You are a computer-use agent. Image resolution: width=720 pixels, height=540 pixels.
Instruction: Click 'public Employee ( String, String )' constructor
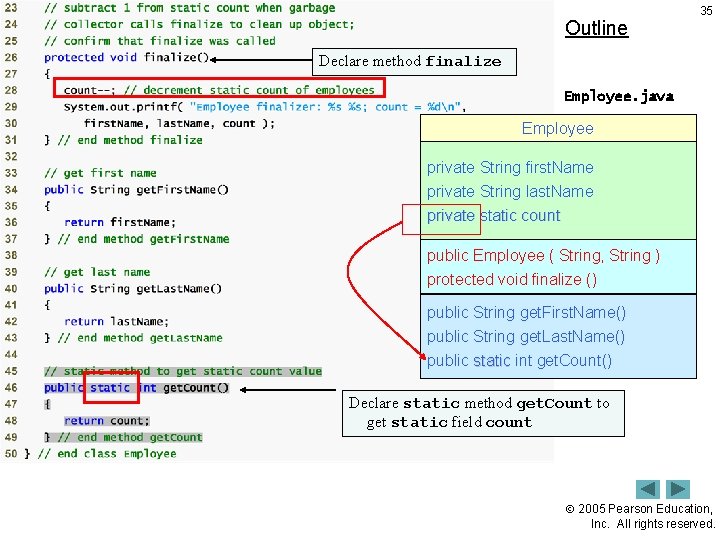(543, 255)
